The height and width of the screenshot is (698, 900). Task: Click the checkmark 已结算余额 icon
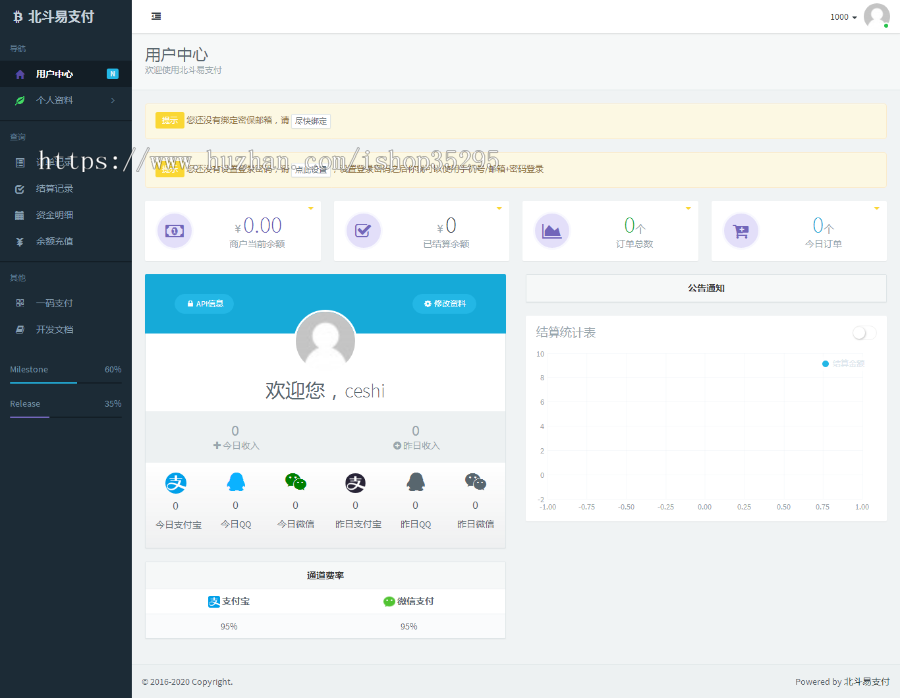[363, 231]
